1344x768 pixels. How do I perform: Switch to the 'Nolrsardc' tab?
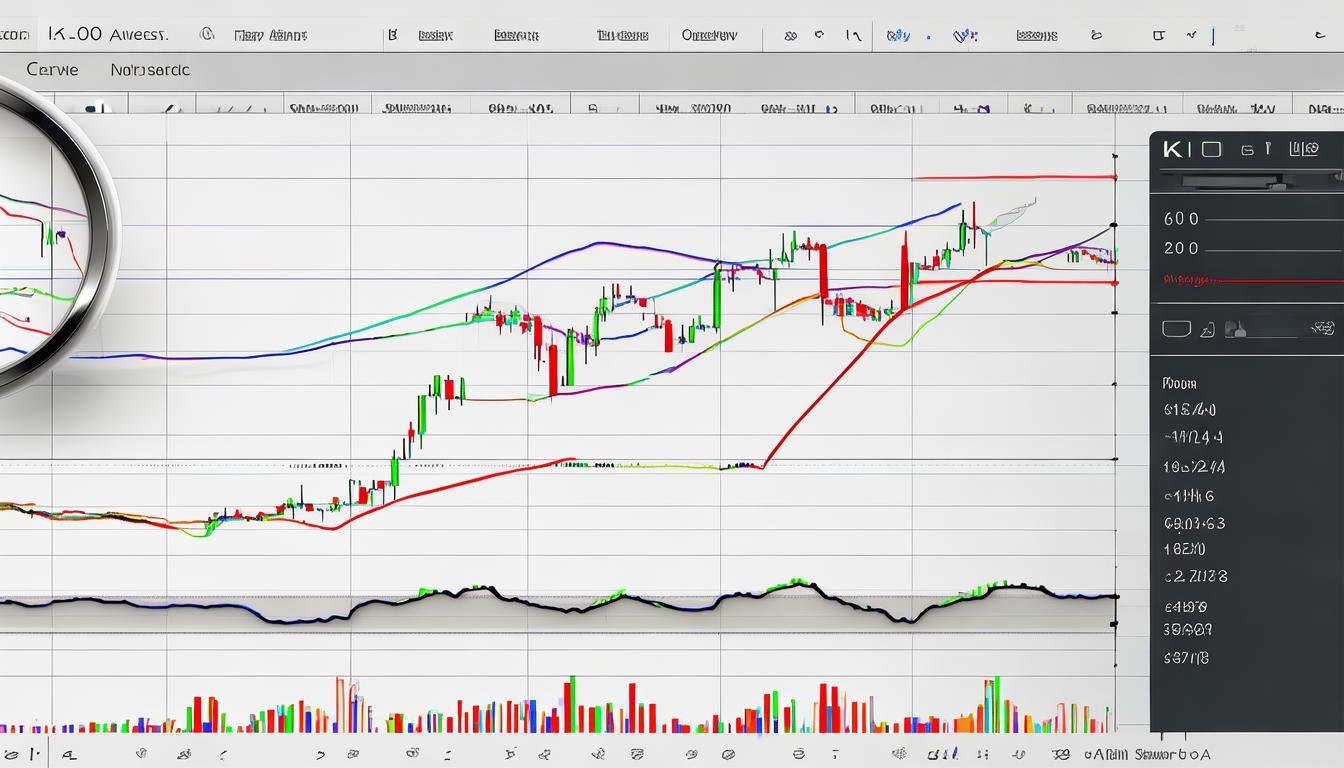tap(150, 70)
